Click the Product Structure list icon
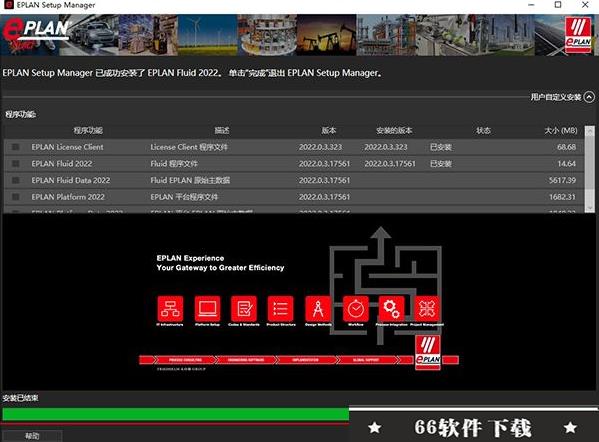The width and height of the screenshot is (599, 442). [x=281, y=309]
